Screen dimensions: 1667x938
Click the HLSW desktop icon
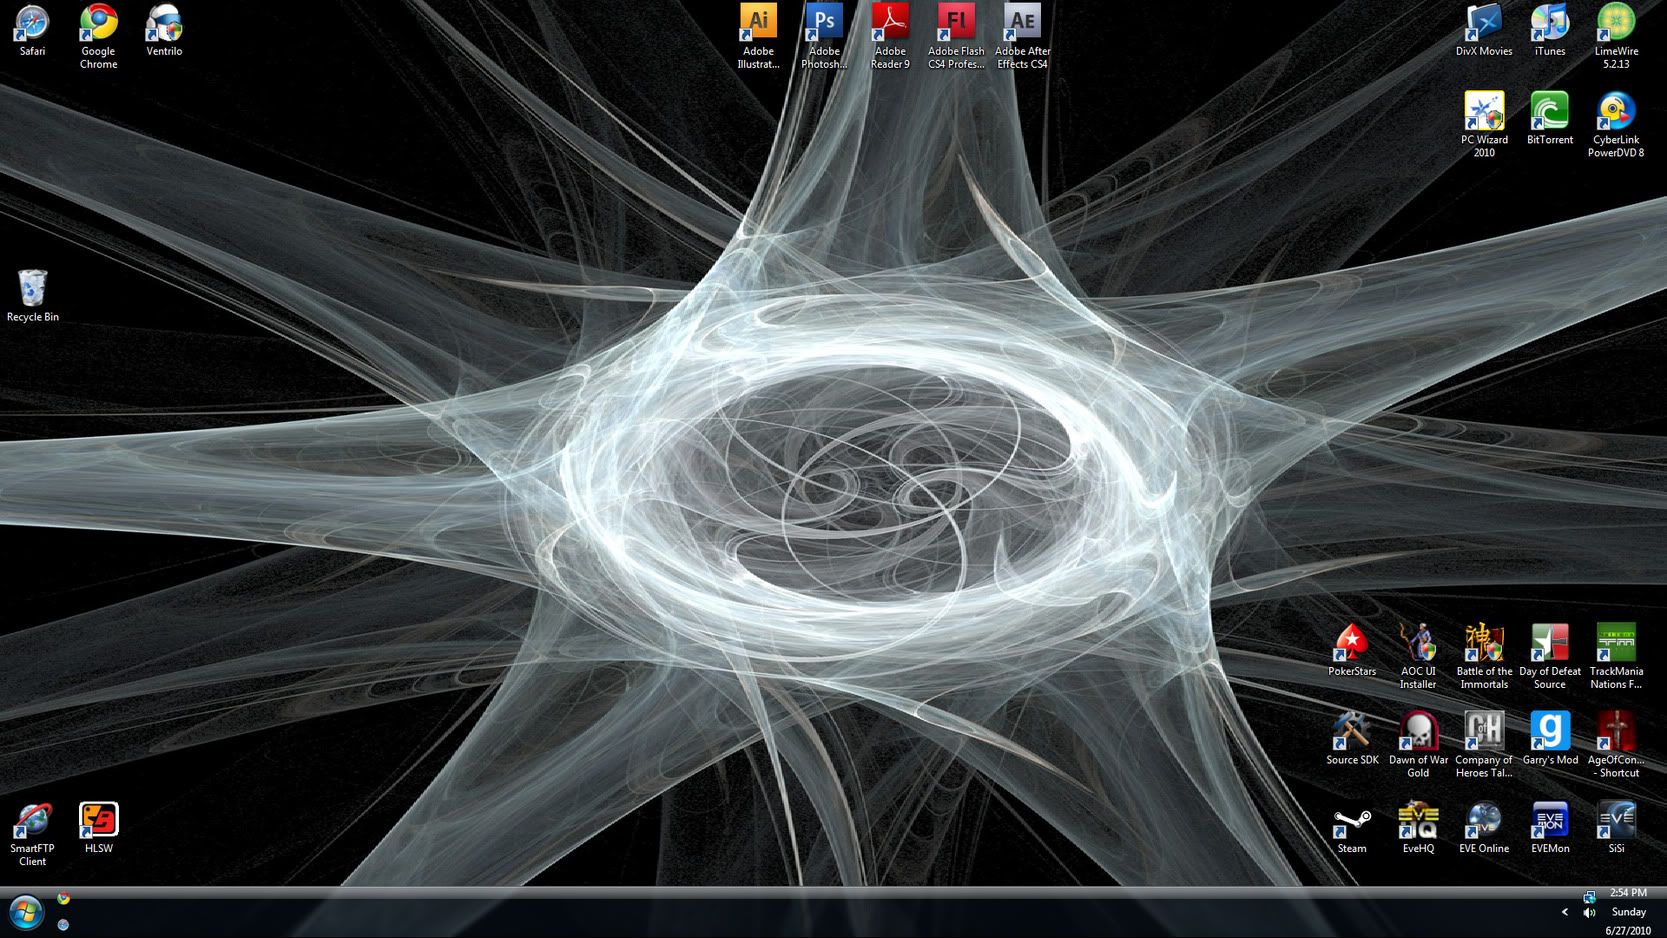(98, 827)
